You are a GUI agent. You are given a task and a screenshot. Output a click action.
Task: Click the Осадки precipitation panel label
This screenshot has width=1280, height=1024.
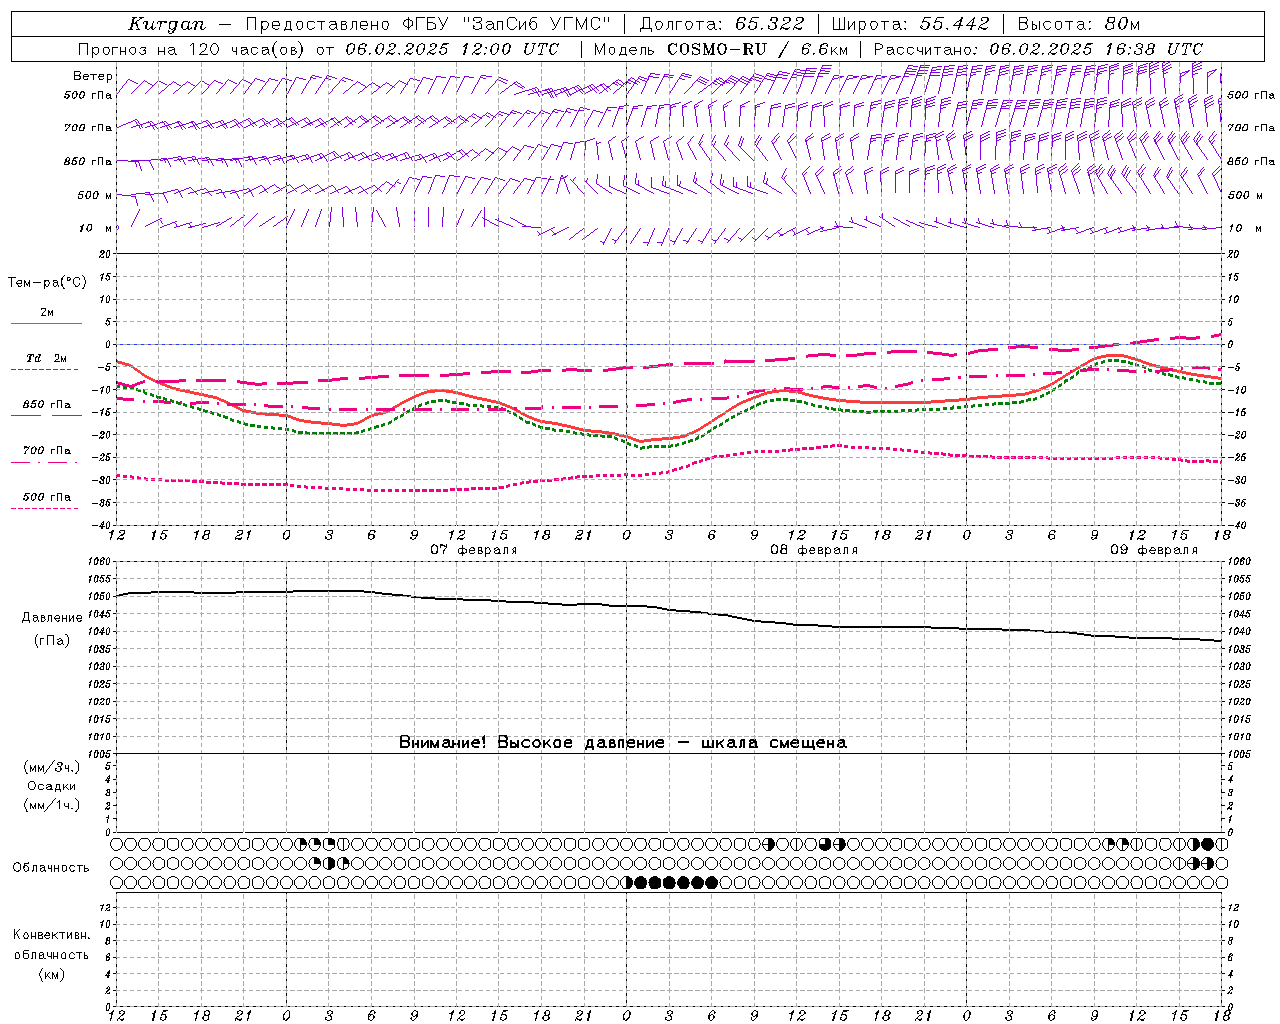(52, 787)
